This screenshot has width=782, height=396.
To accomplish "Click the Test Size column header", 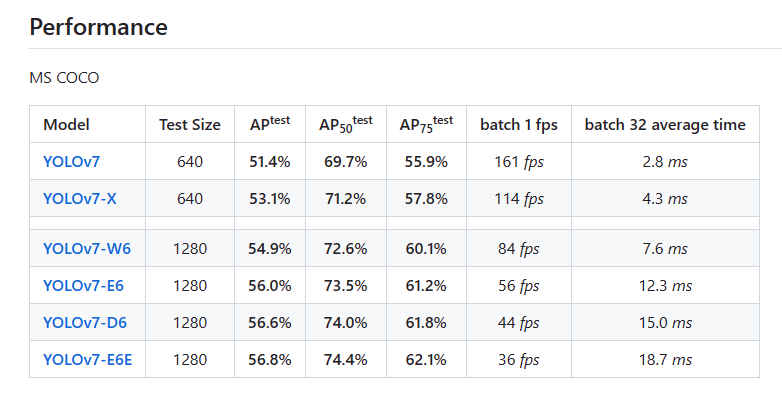I will [190, 125].
